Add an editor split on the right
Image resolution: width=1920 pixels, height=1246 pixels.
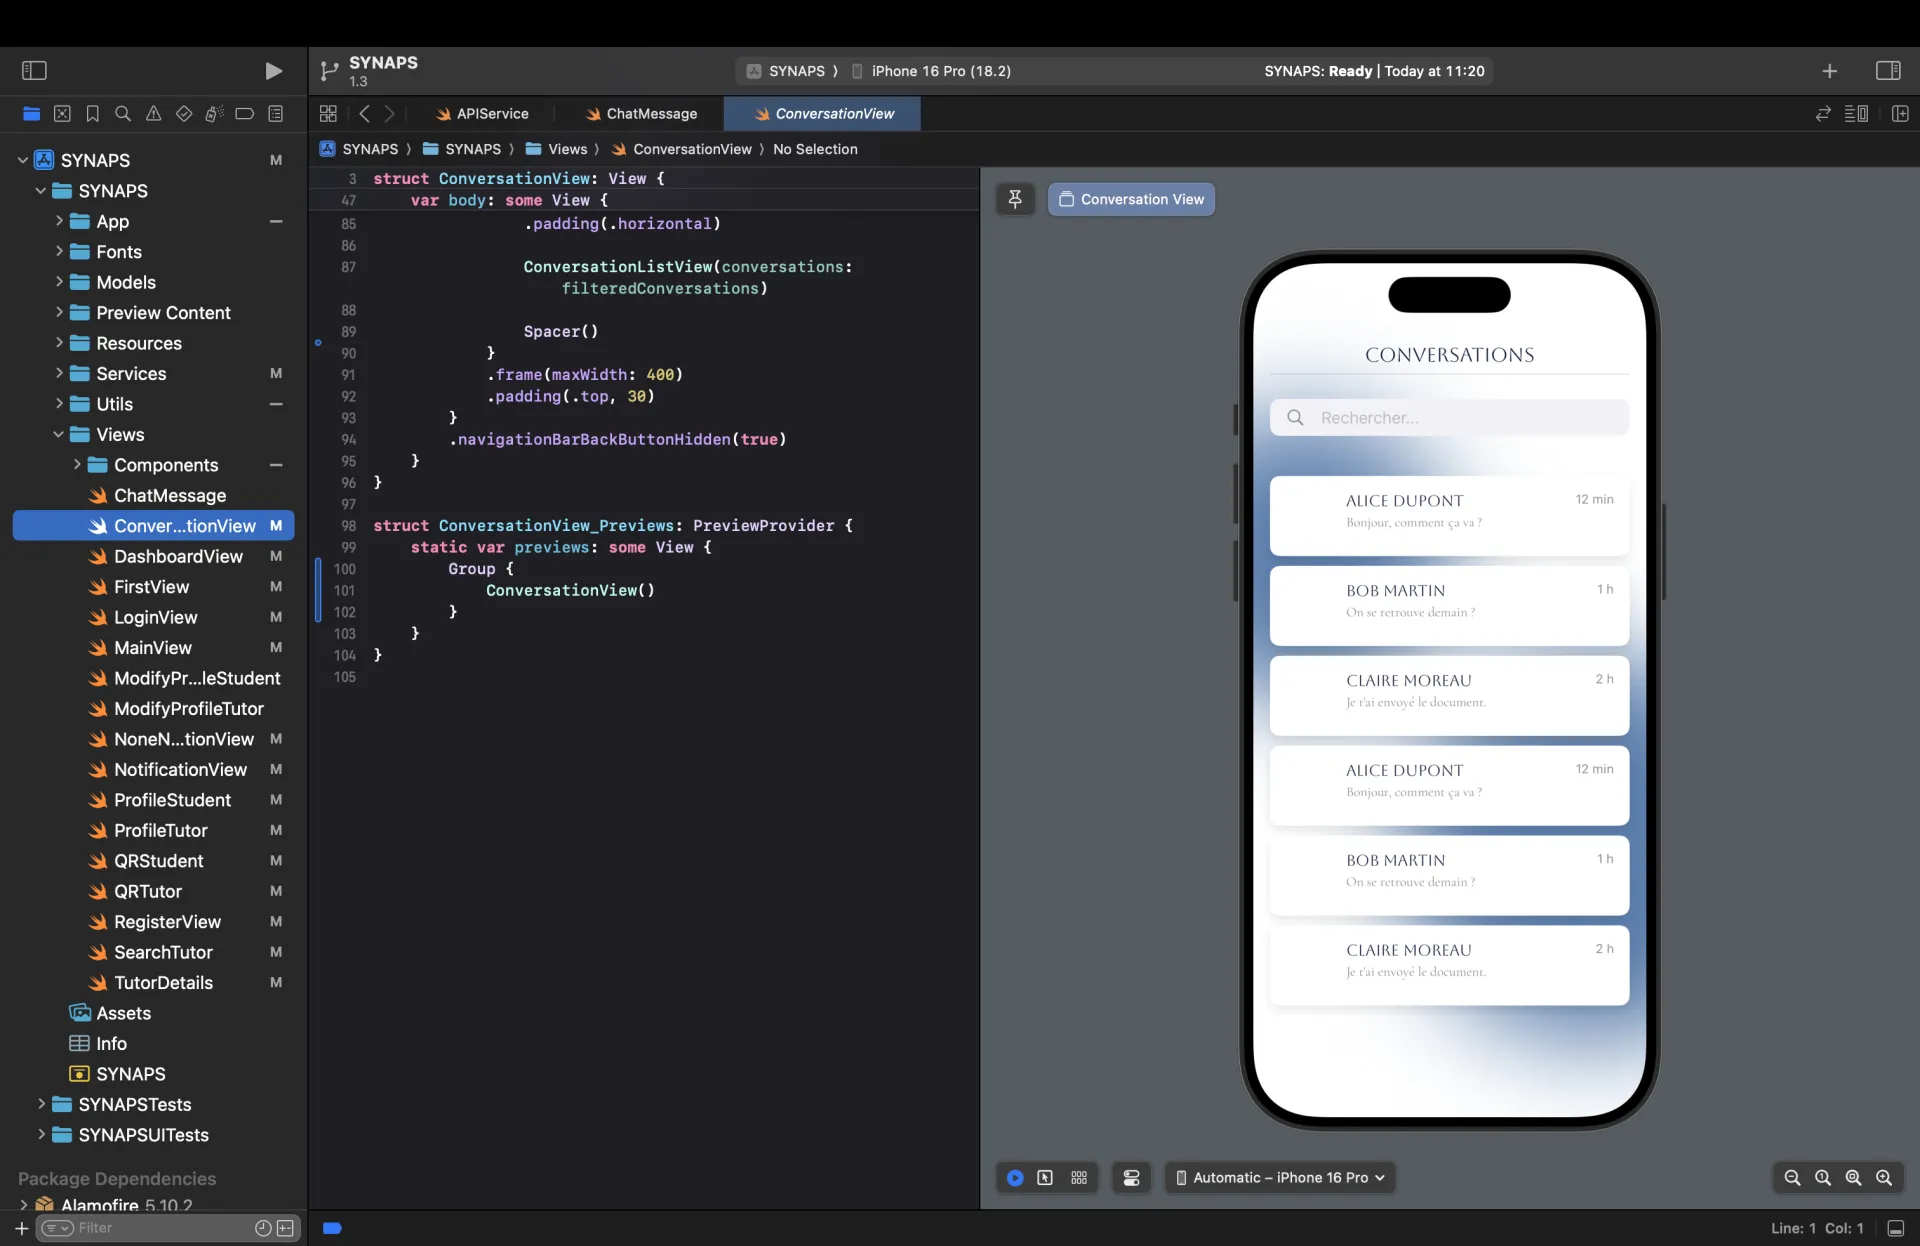pyautogui.click(x=1900, y=114)
